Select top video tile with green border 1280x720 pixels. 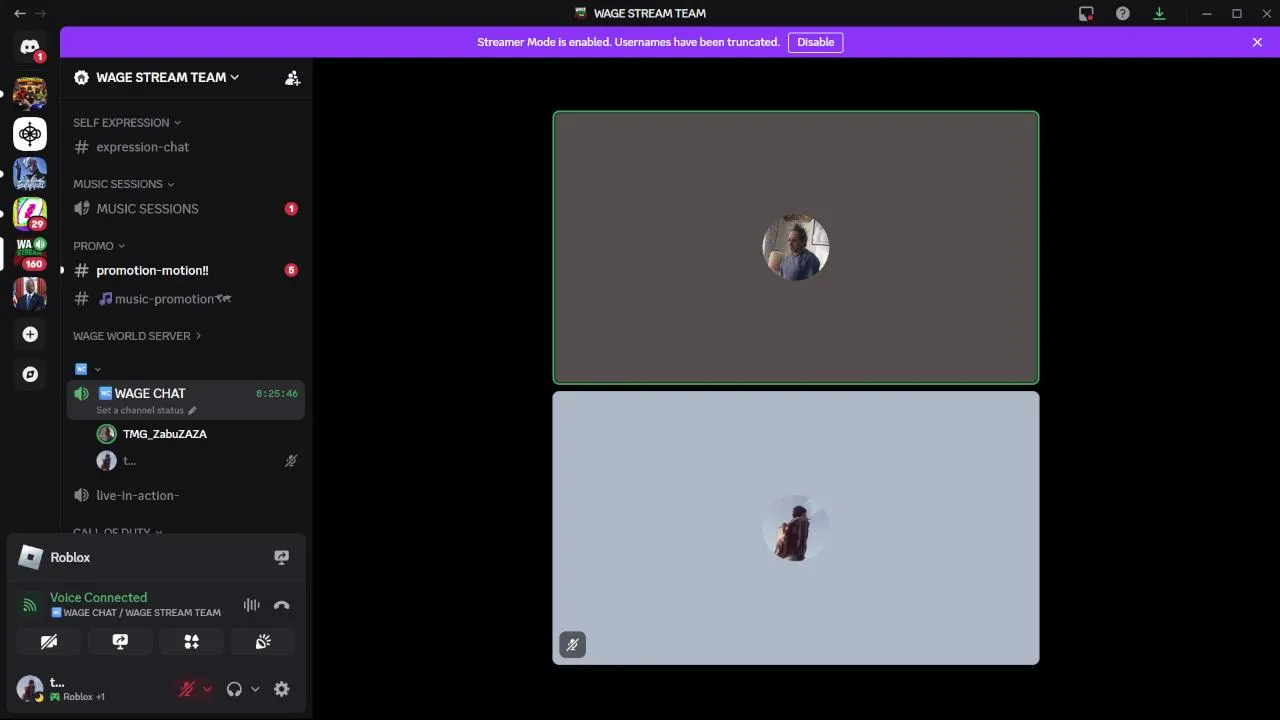(796, 247)
